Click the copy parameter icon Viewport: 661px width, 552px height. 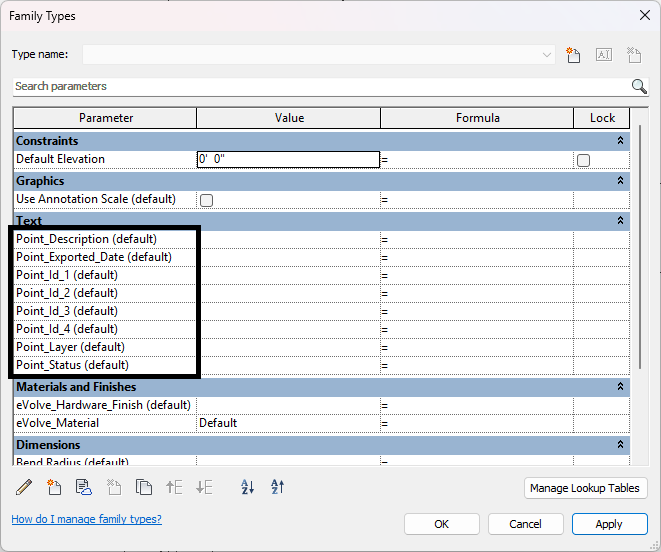pos(145,488)
